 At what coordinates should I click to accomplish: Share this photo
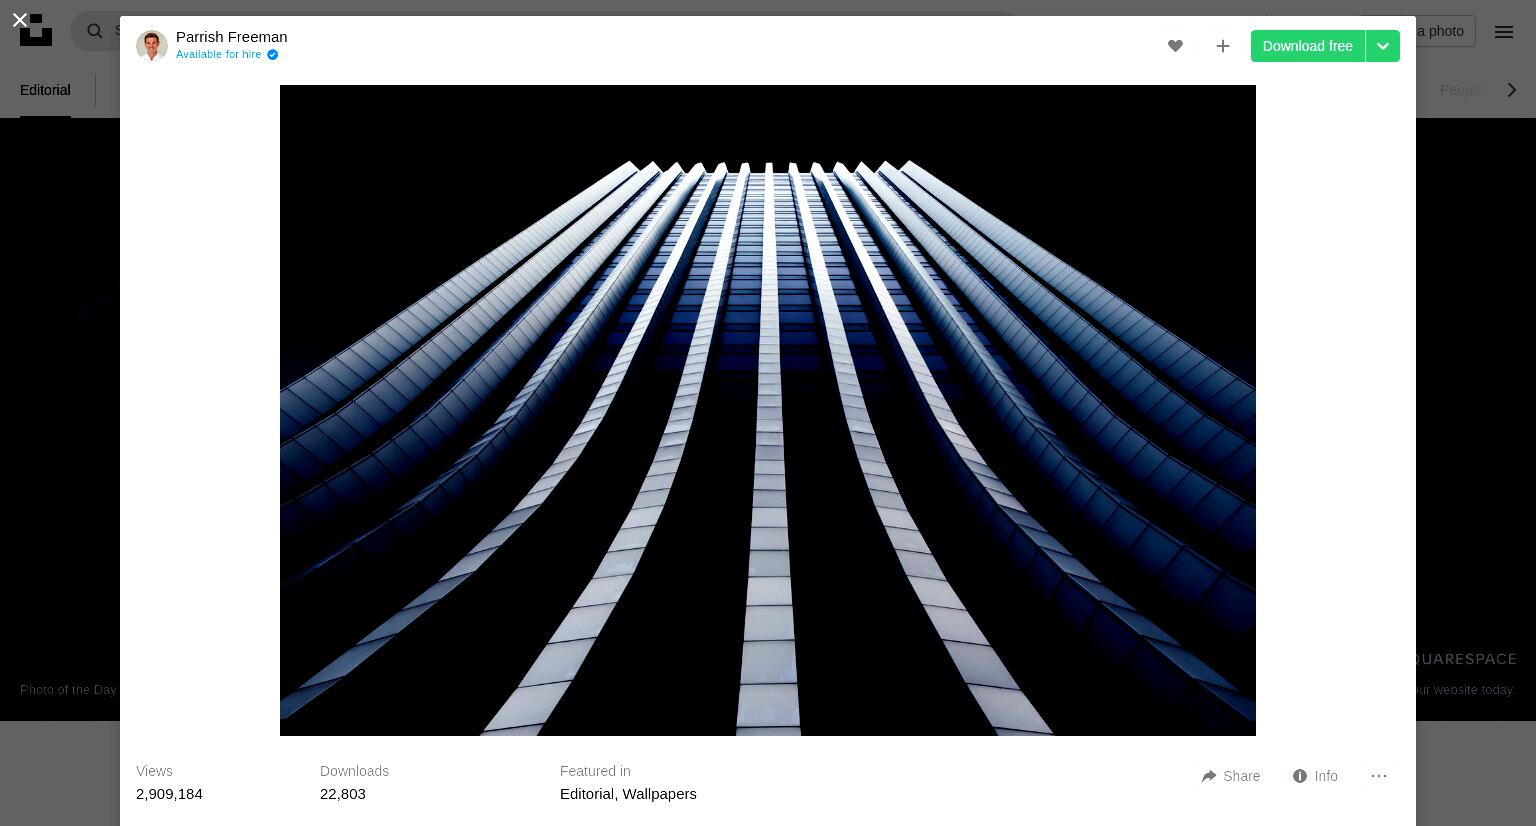pyautogui.click(x=1231, y=776)
